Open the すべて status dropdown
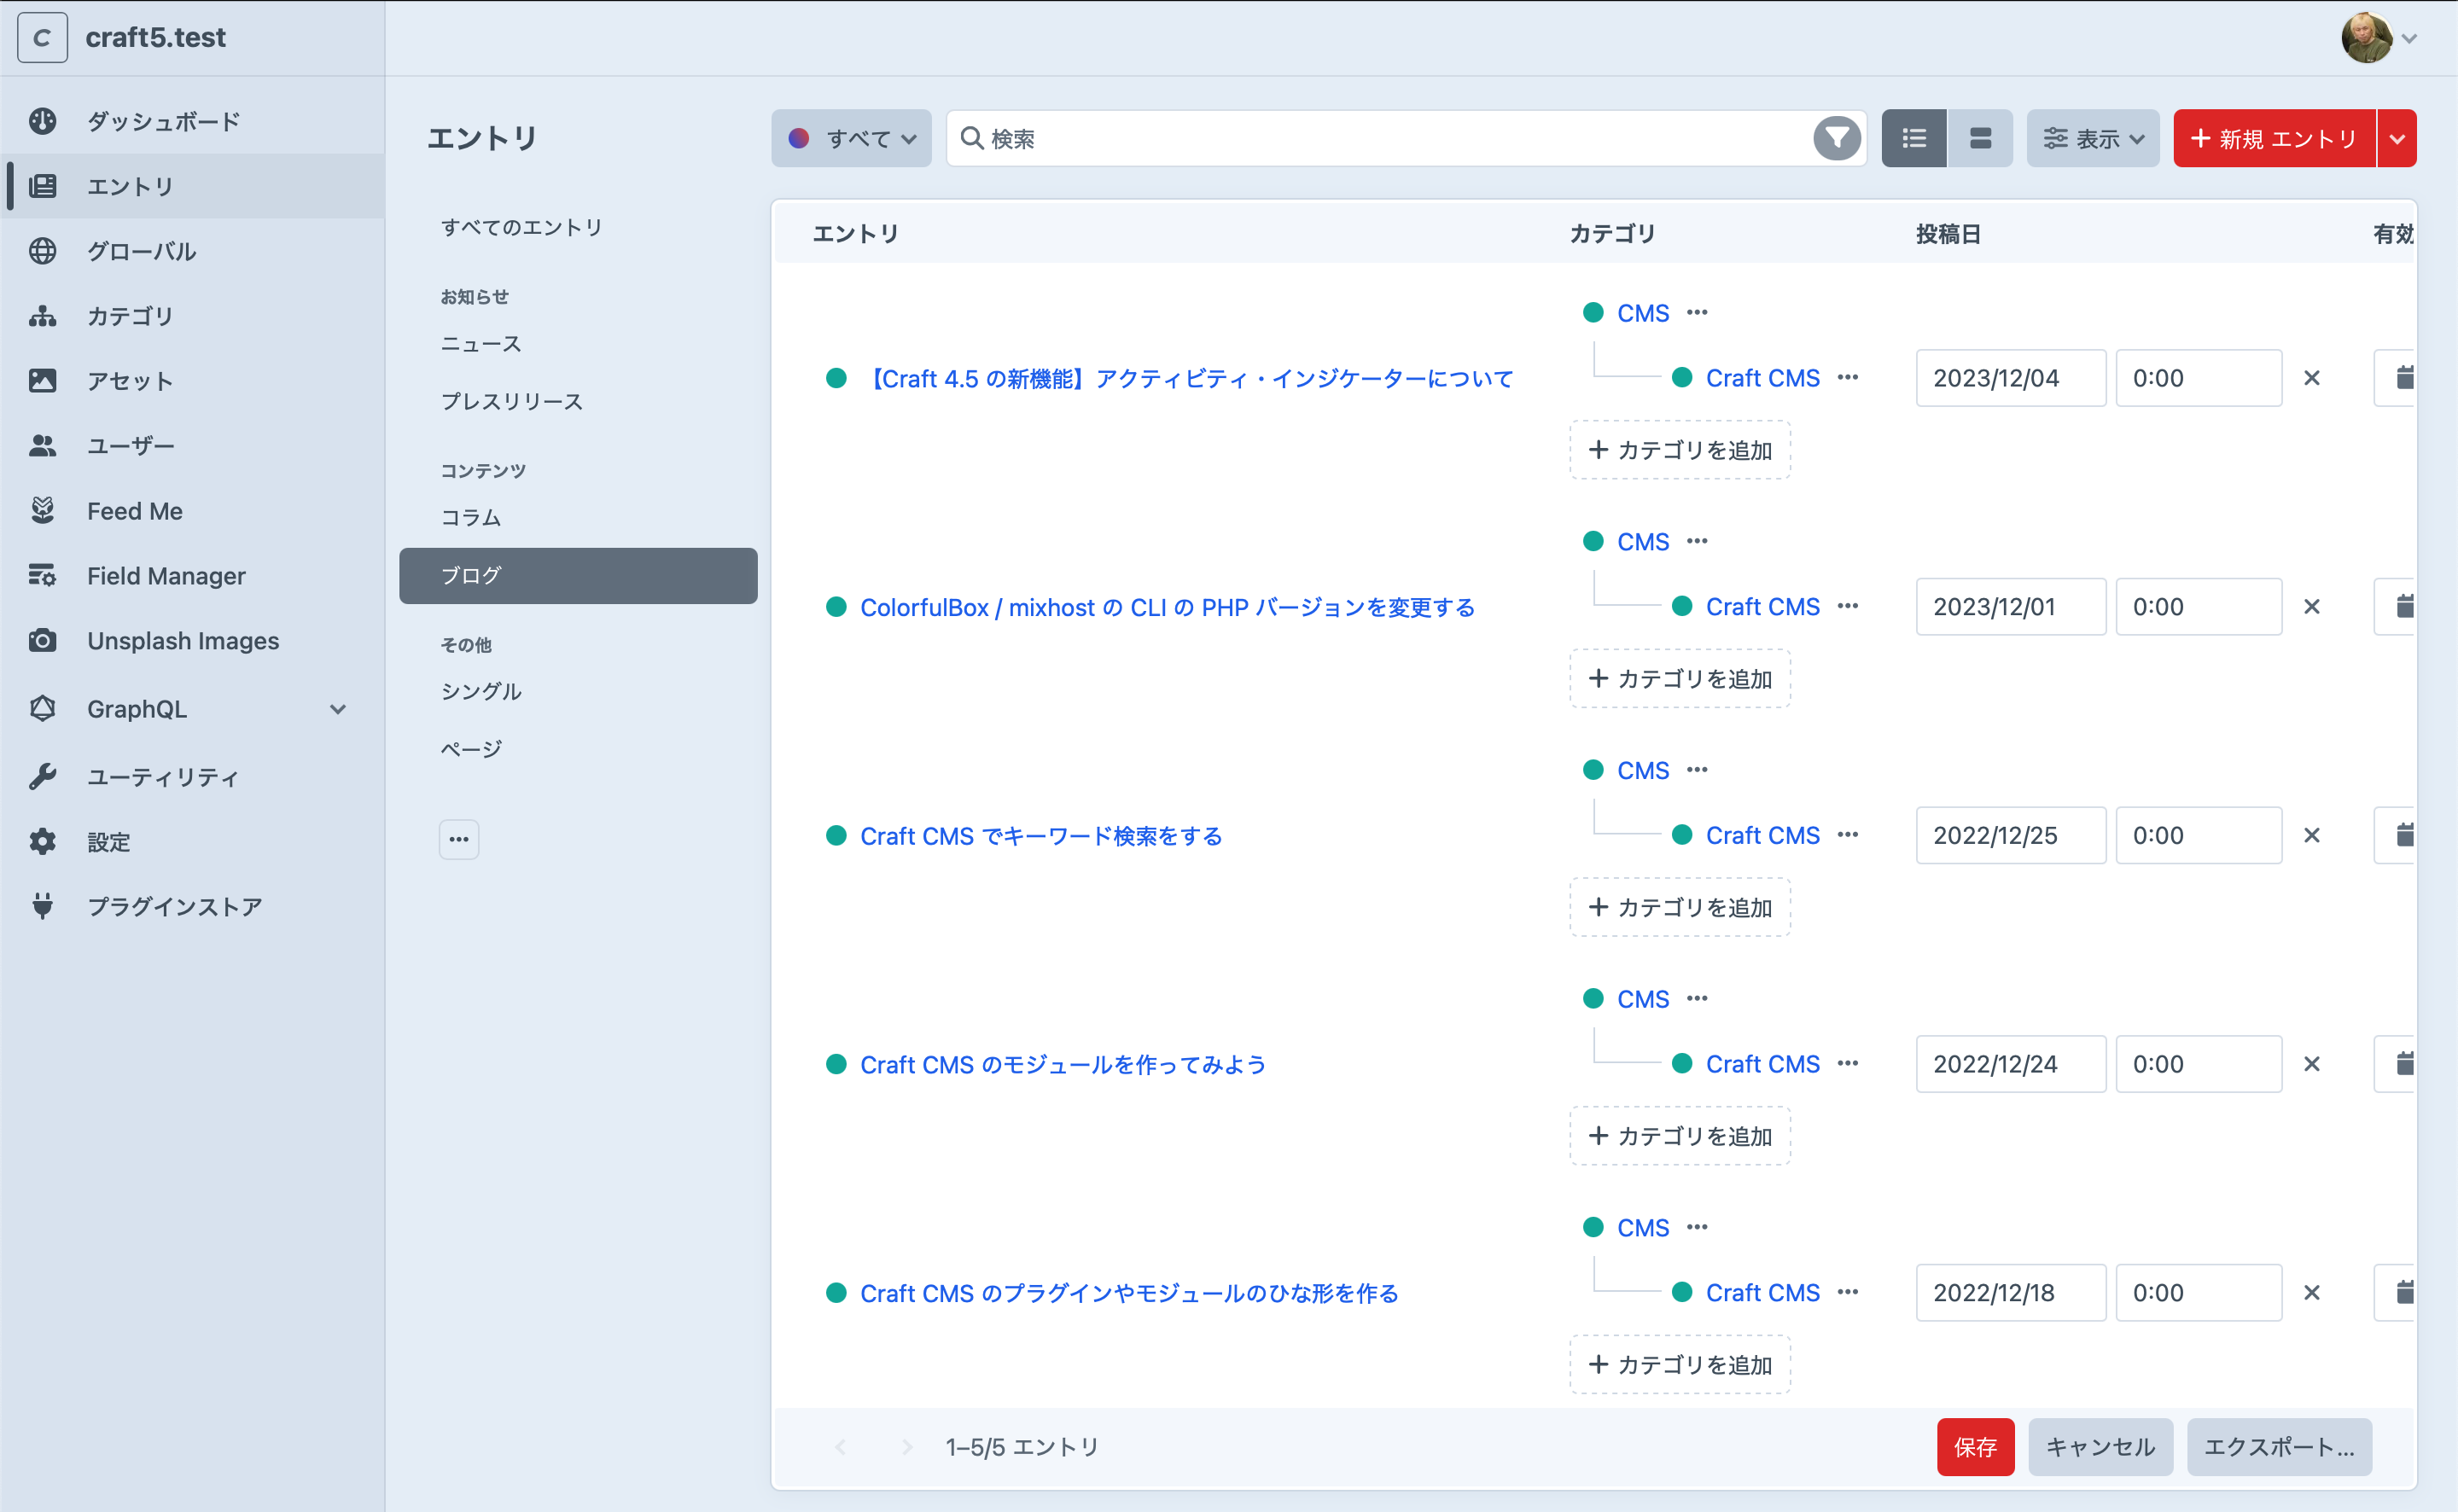The width and height of the screenshot is (2458, 1512). (x=851, y=138)
